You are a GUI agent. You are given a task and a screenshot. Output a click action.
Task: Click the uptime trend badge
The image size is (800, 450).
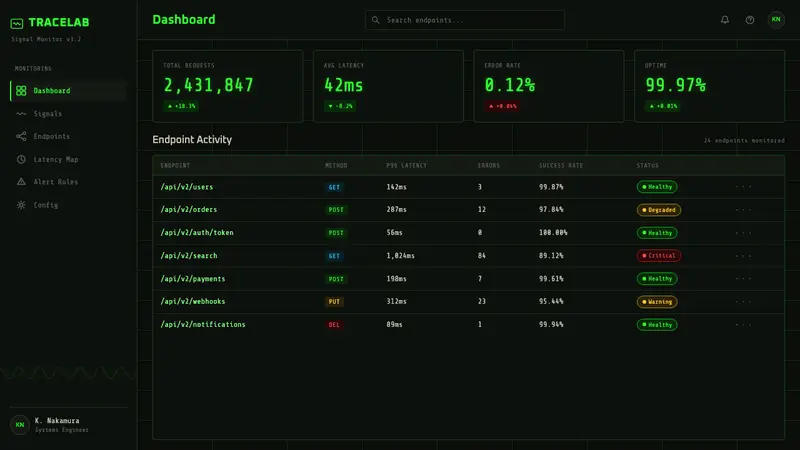(x=663, y=106)
